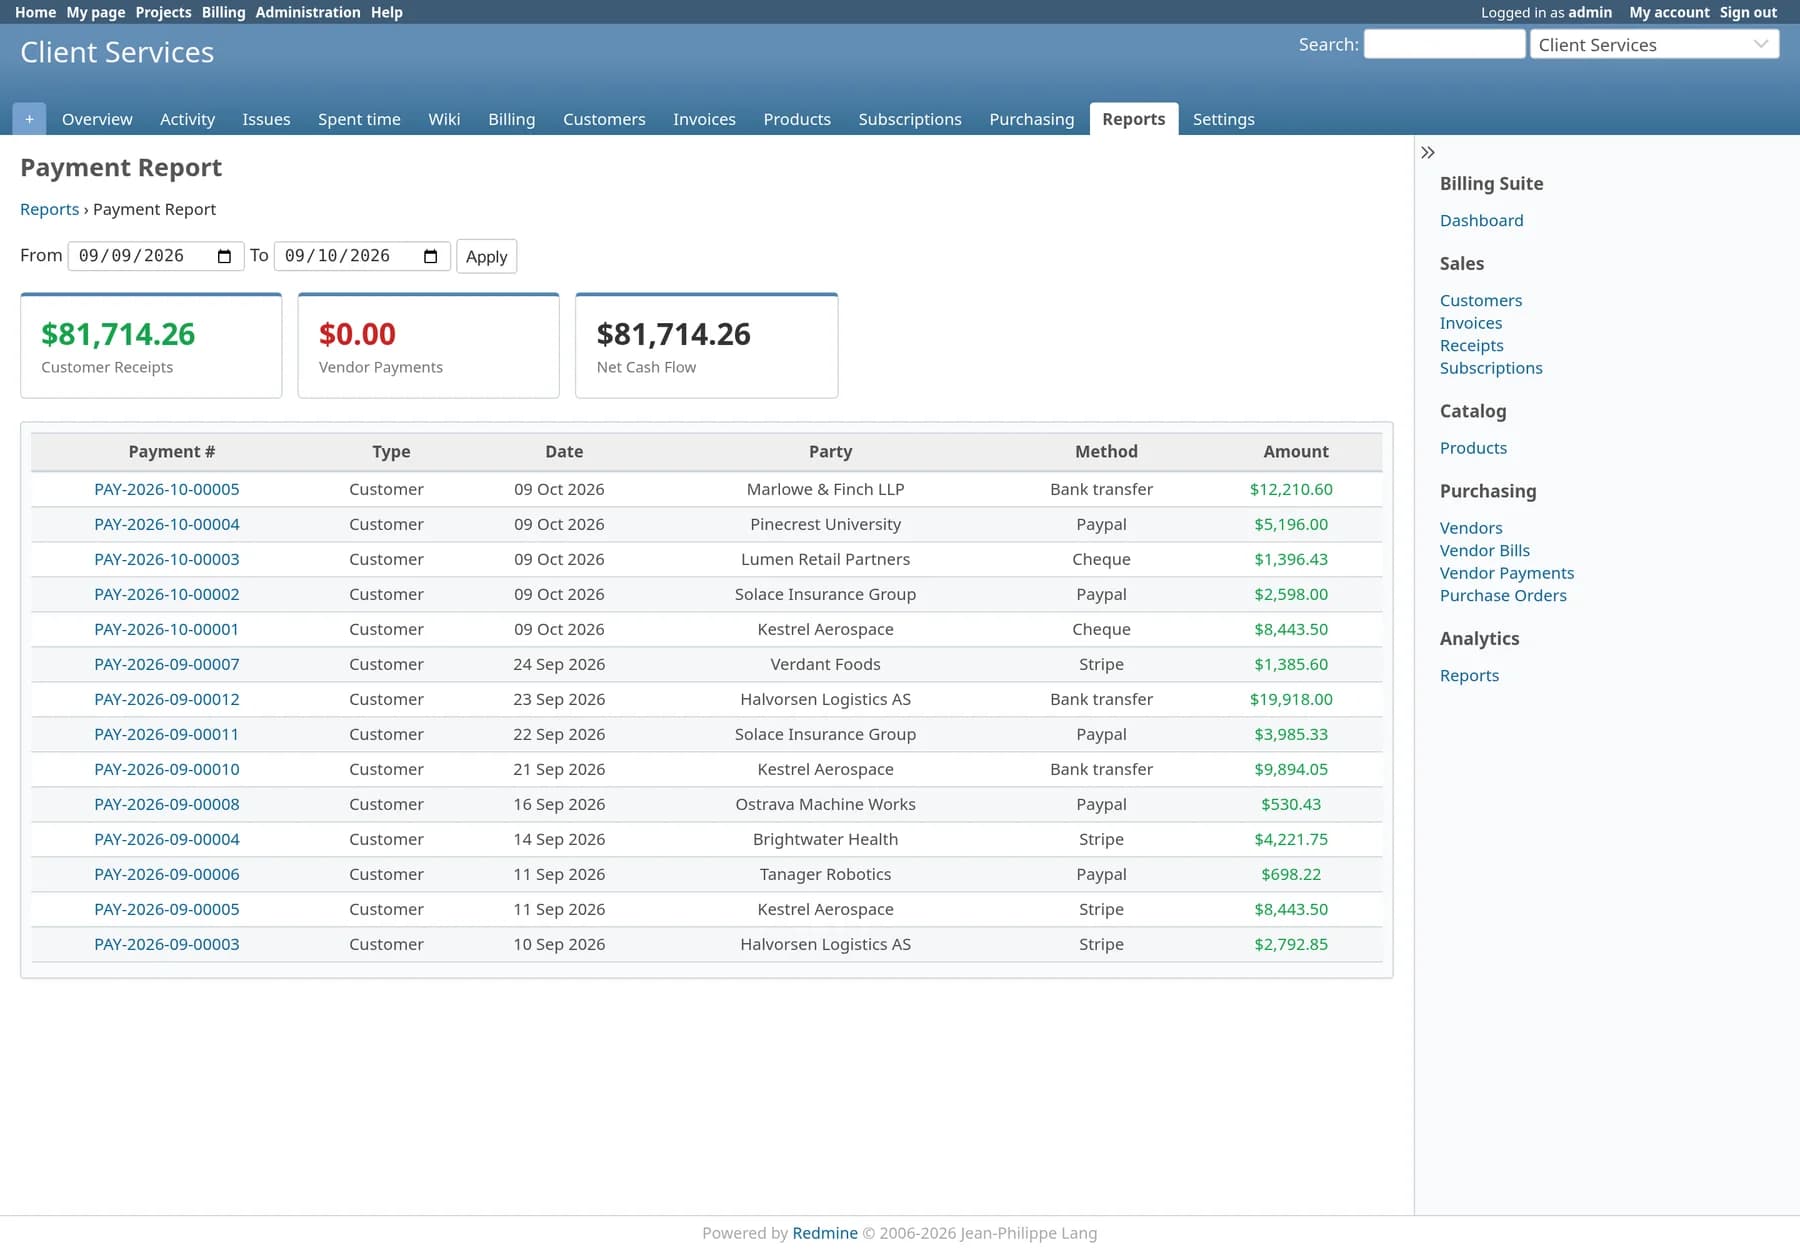Open Products in the sidebar Catalog section

1473,448
